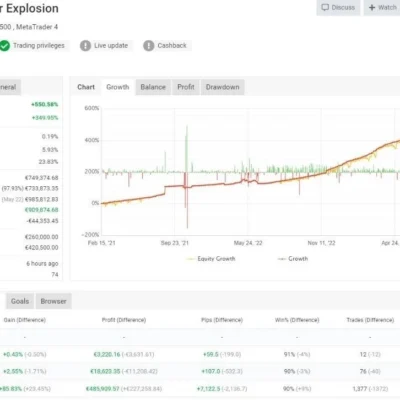Click the green Trading privileges checkmark icon
Screen dimensions: 400x400
tap(5, 46)
